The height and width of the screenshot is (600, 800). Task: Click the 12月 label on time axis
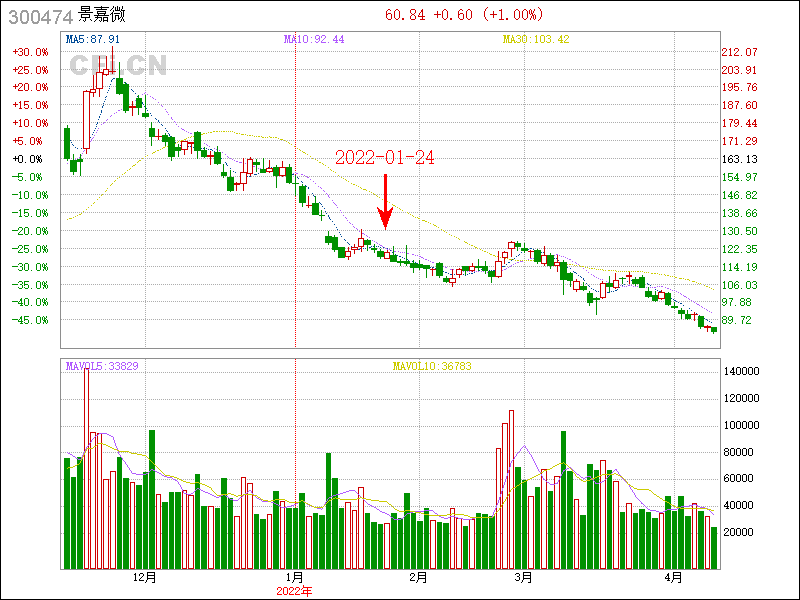coord(145,577)
